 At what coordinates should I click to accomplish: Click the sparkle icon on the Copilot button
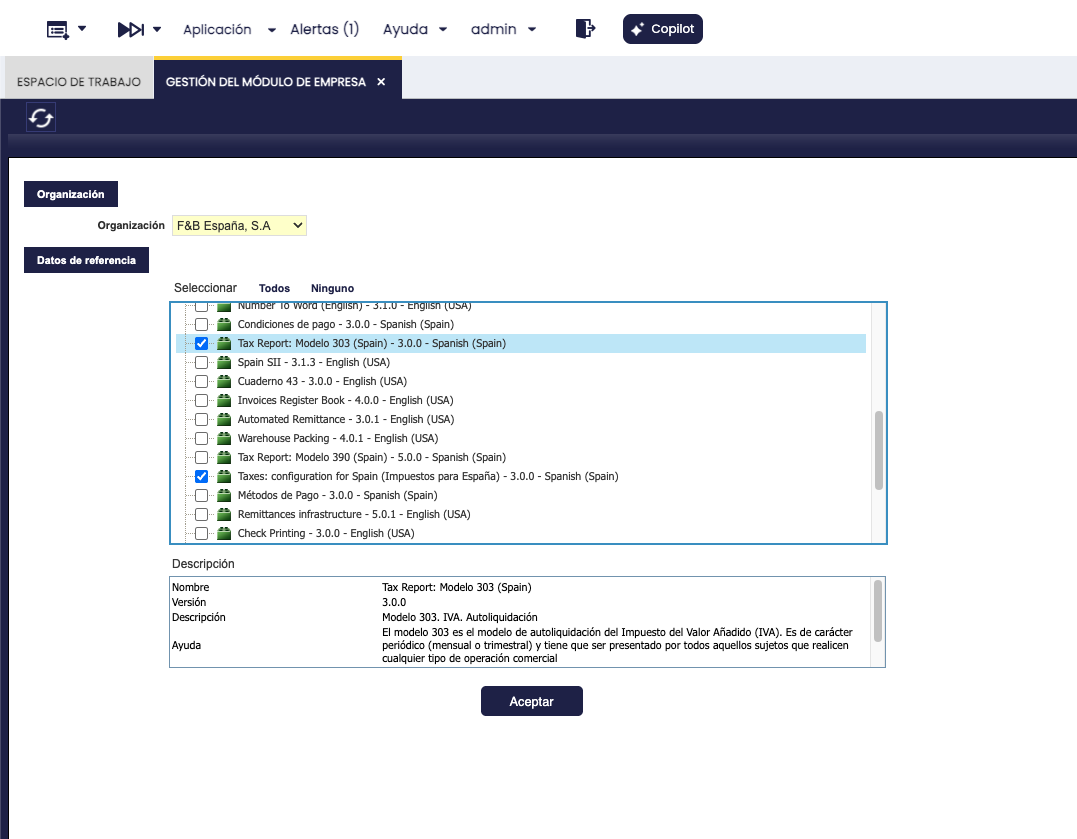pos(637,30)
